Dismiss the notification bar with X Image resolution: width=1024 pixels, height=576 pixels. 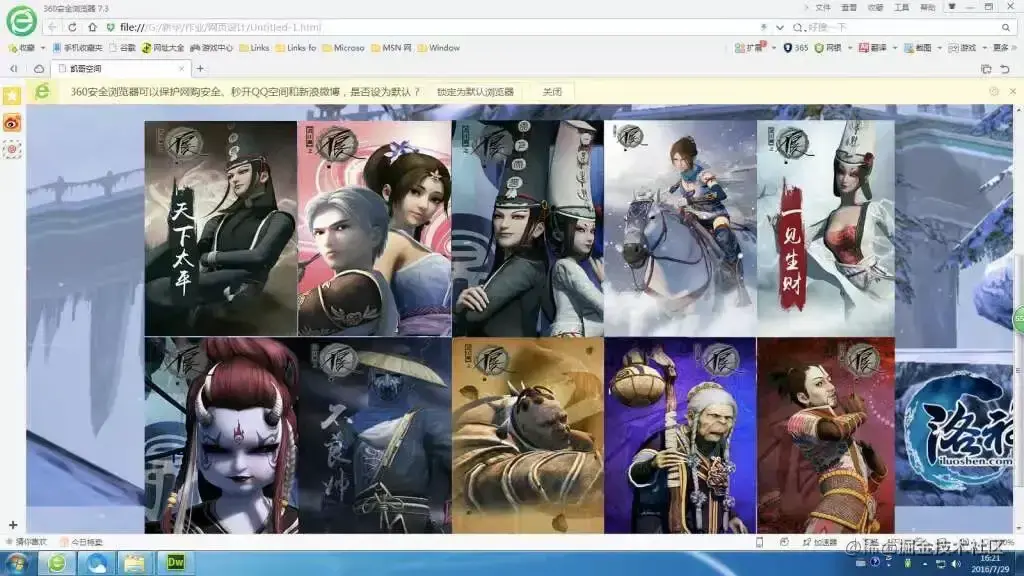pos(1013,92)
